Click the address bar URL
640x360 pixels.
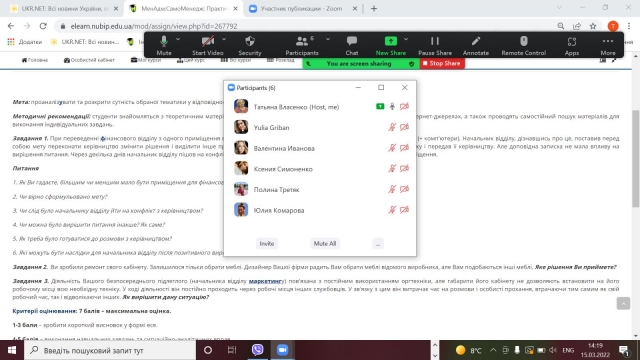[154, 26]
